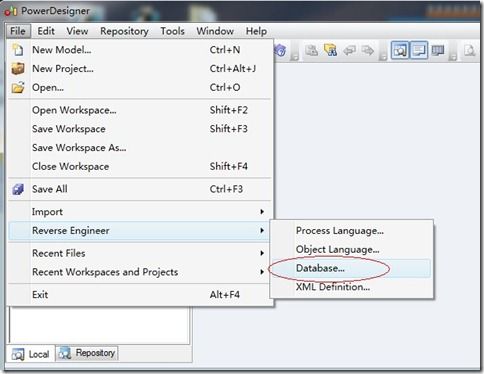Click the Save All disk icon
484x374 pixels.
coord(18,189)
